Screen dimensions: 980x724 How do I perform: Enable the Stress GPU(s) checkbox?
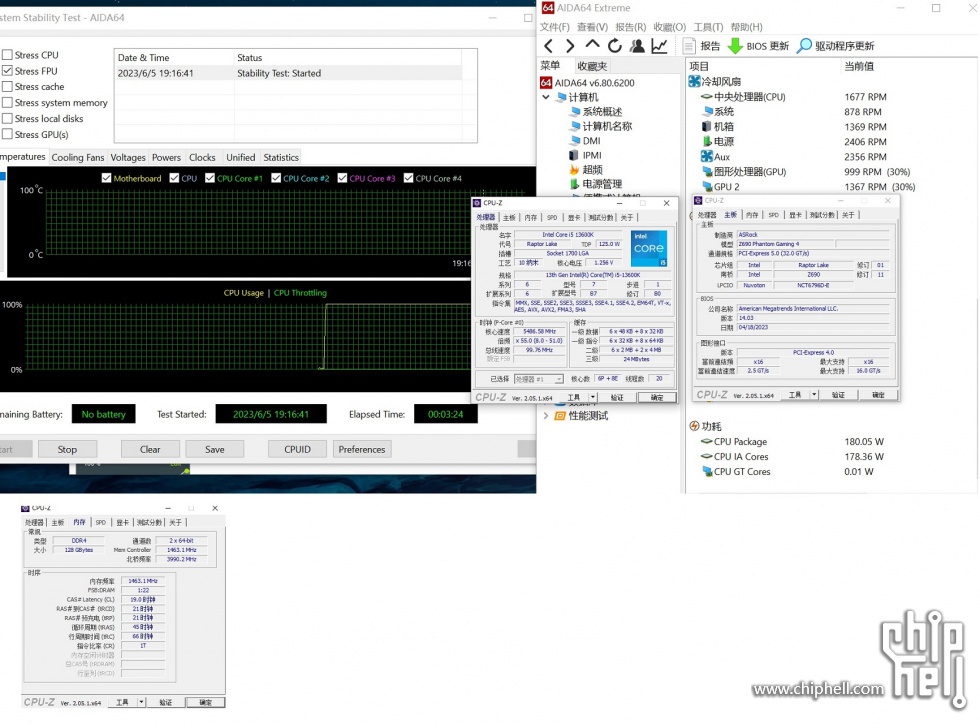point(8,134)
